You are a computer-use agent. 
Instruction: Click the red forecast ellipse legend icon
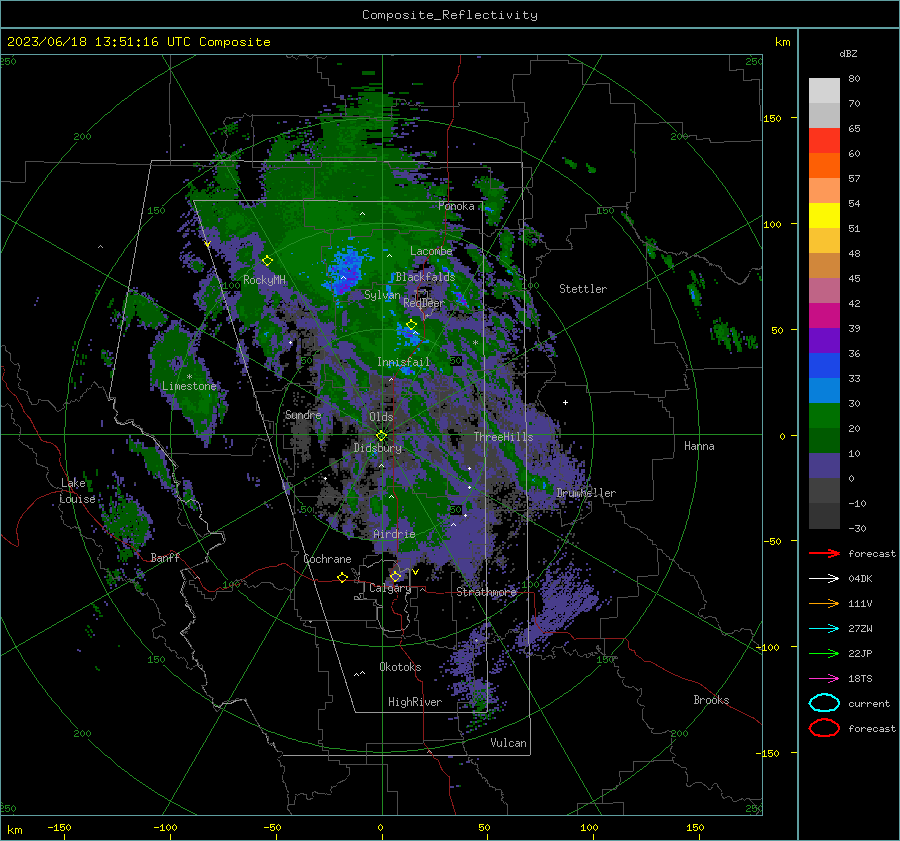tap(824, 728)
